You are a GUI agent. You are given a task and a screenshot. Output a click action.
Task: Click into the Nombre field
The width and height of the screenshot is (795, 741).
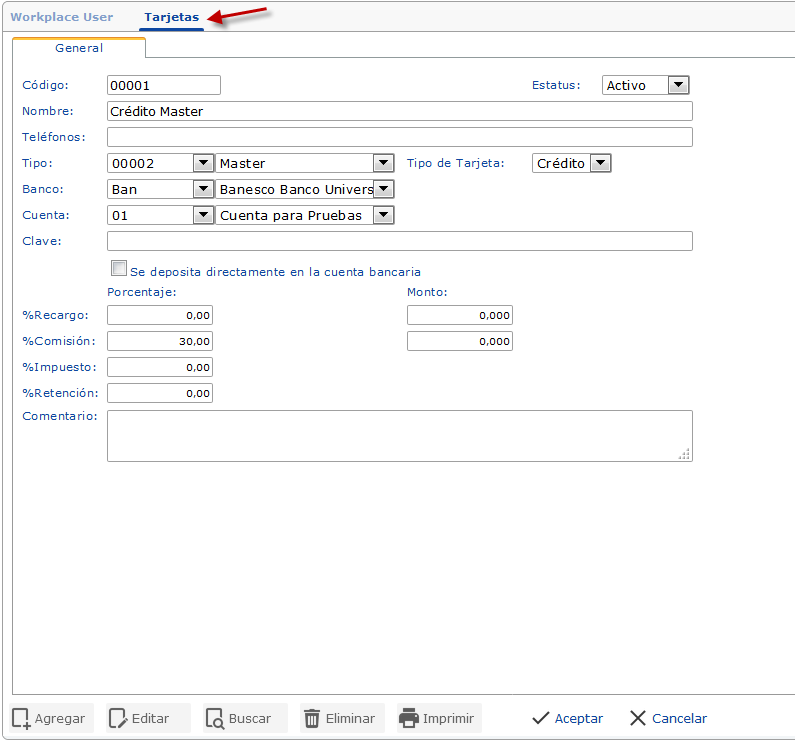399,111
